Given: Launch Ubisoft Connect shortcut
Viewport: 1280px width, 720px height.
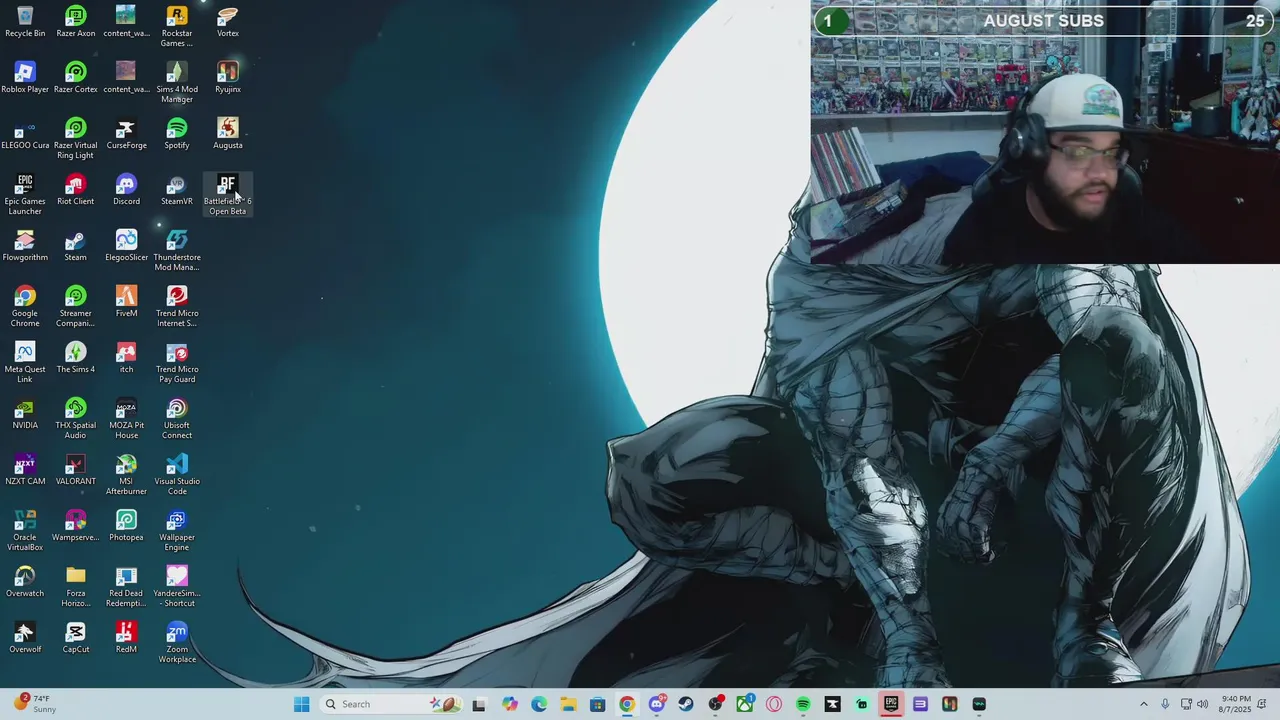Looking at the screenshot, I should pyautogui.click(x=177, y=418).
